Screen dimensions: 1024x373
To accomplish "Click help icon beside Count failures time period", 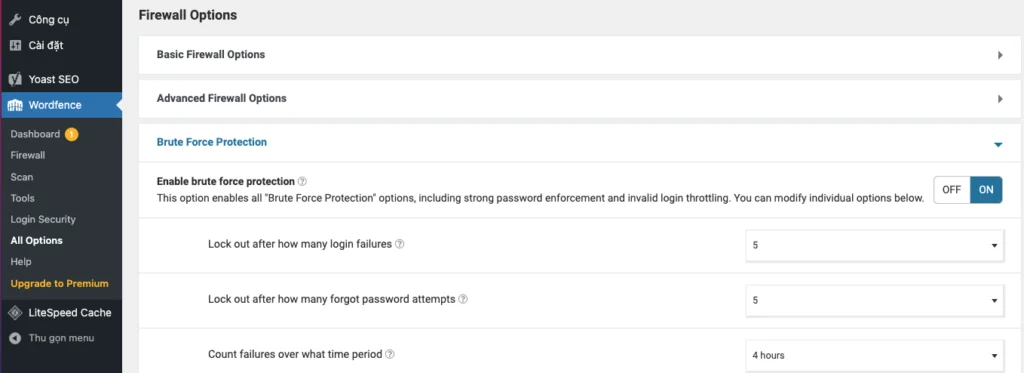I will (x=390, y=355).
